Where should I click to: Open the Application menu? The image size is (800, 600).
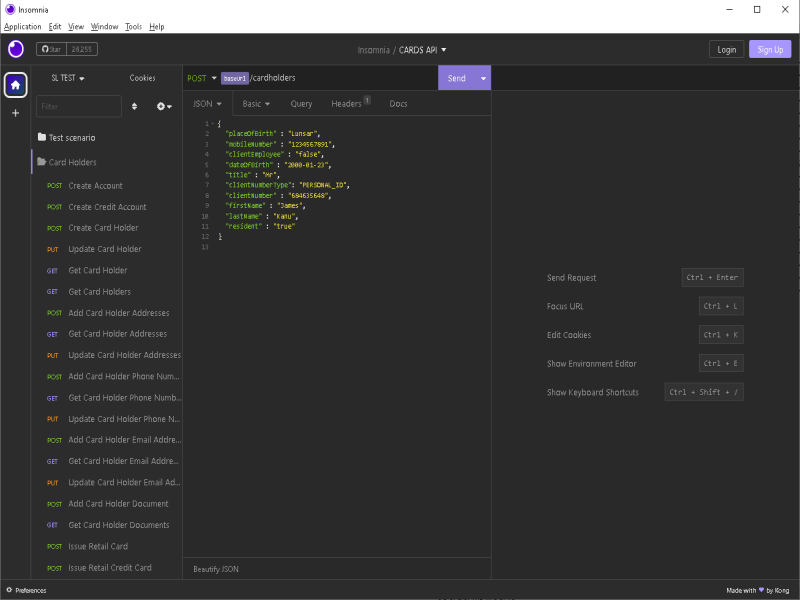tap(22, 27)
